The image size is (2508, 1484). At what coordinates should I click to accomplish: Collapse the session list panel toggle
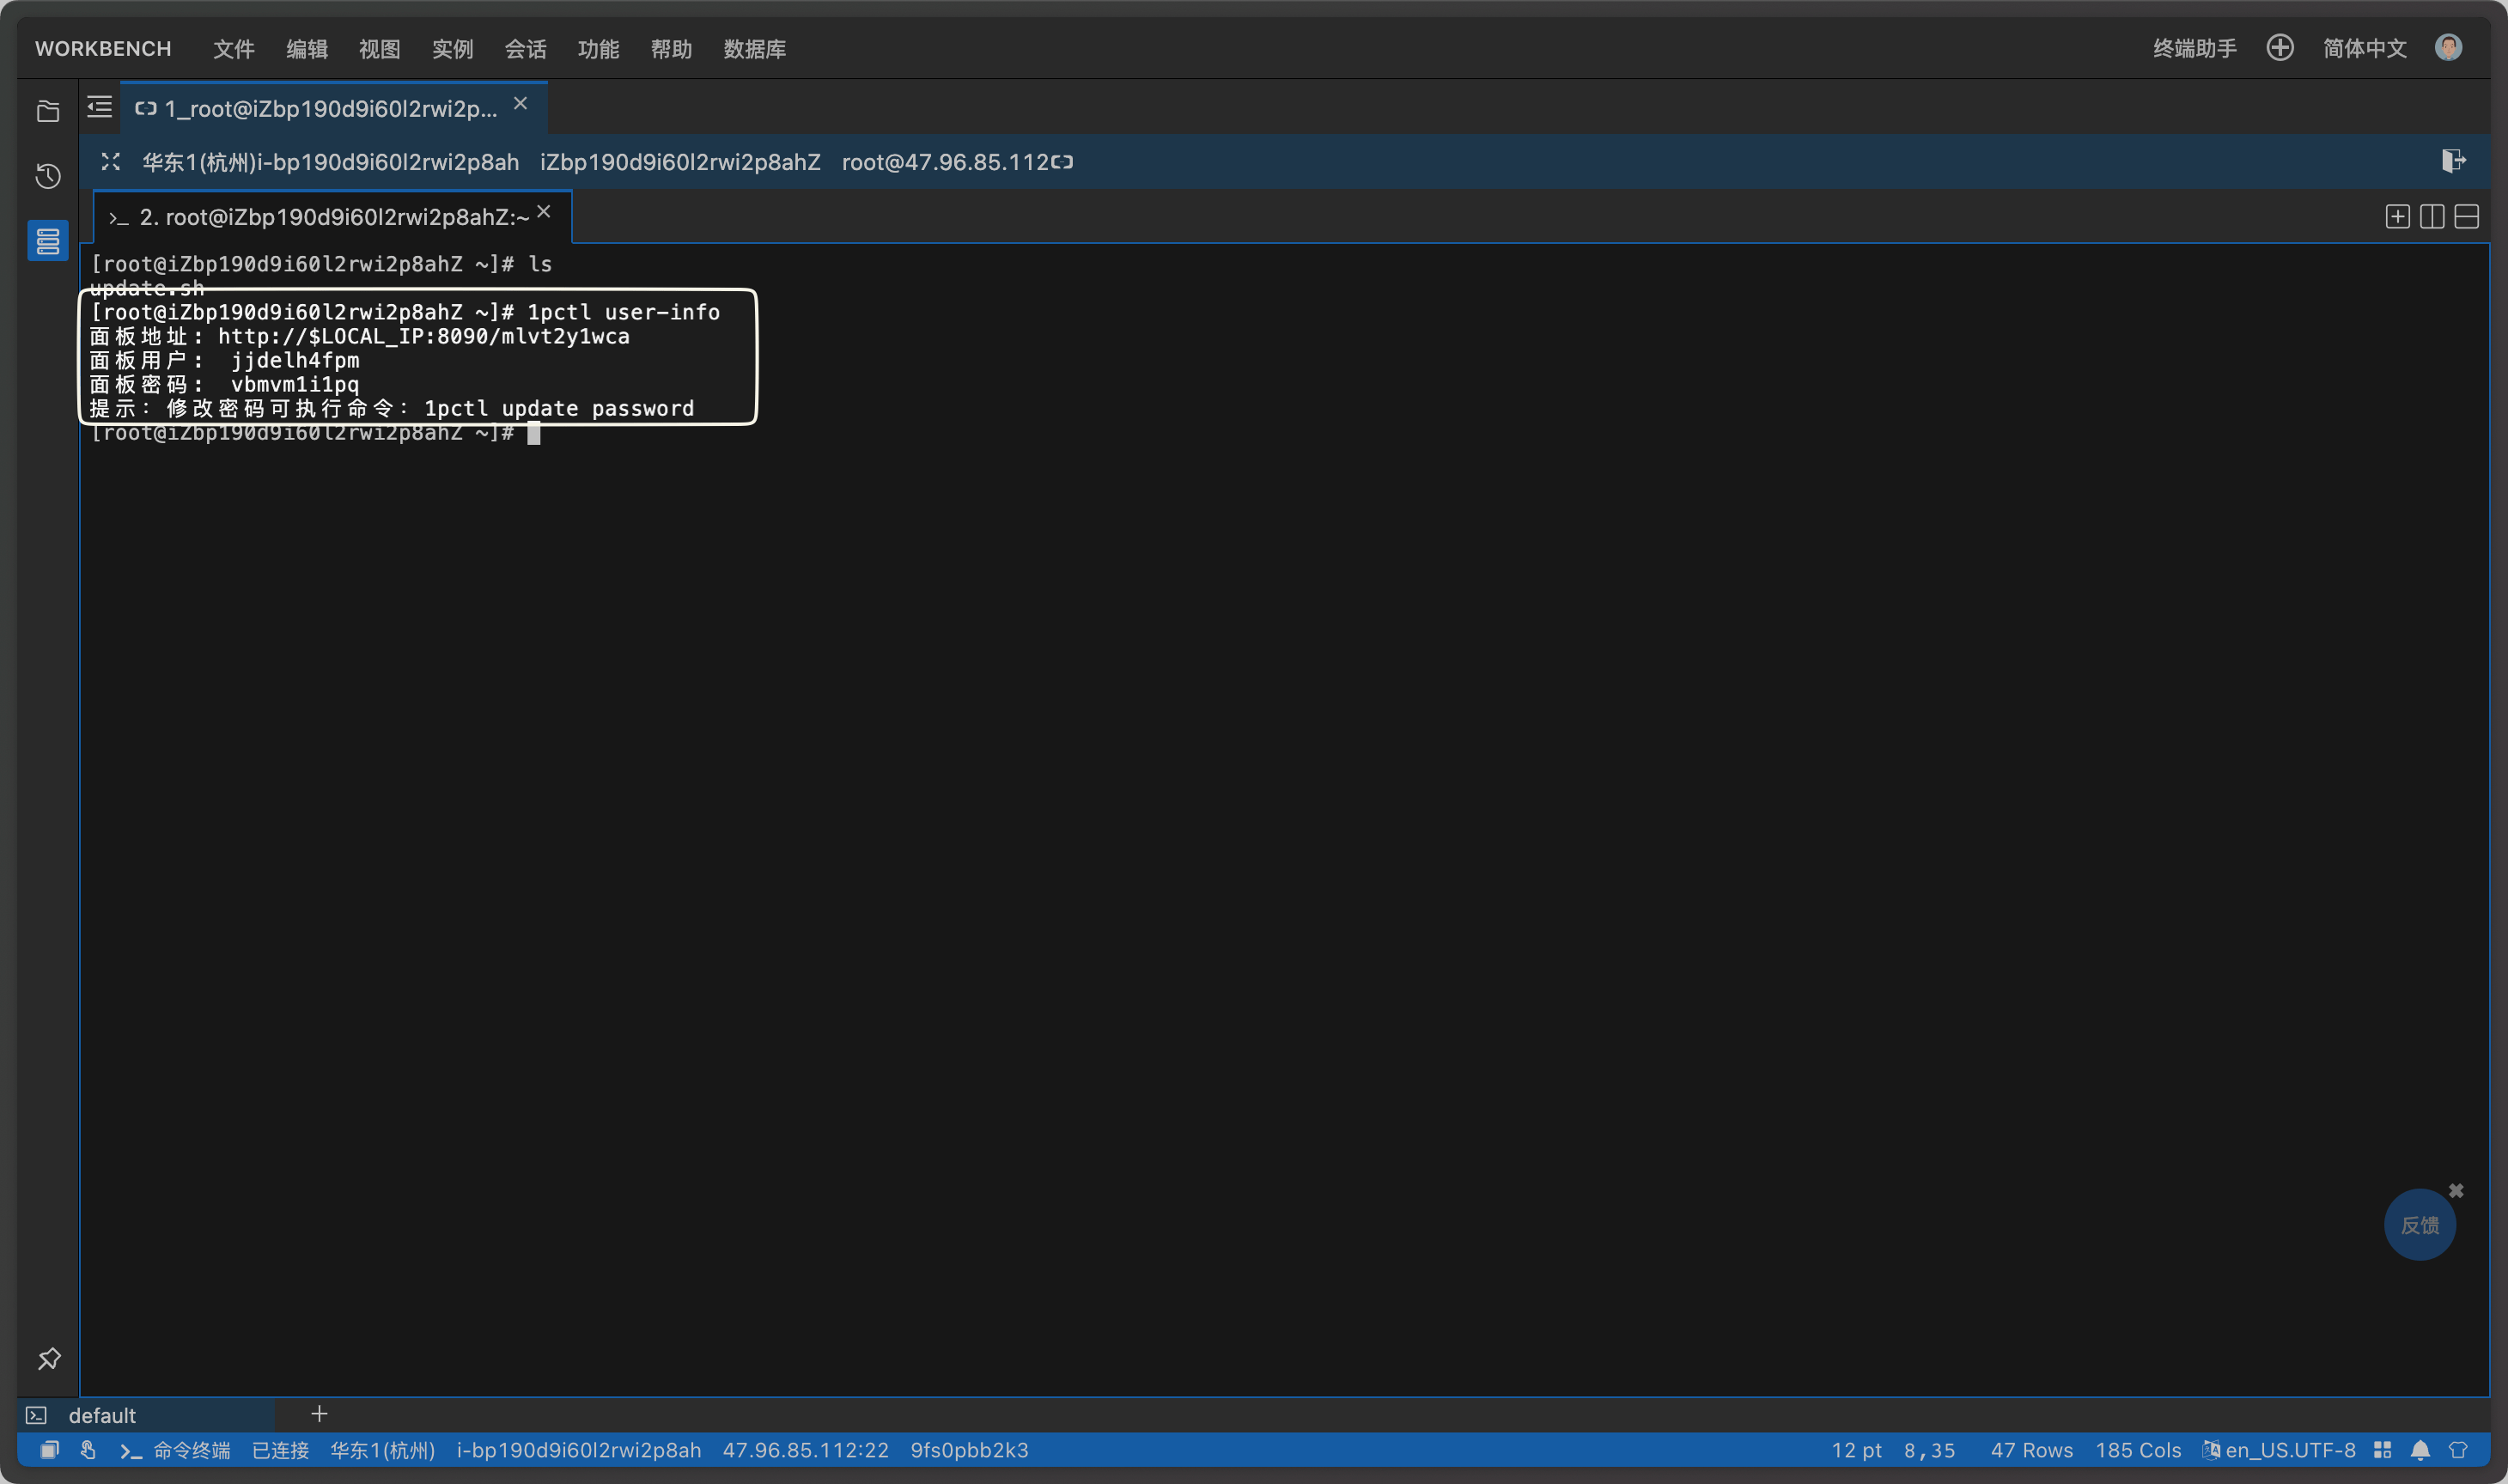pyautogui.click(x=99, y=107)
